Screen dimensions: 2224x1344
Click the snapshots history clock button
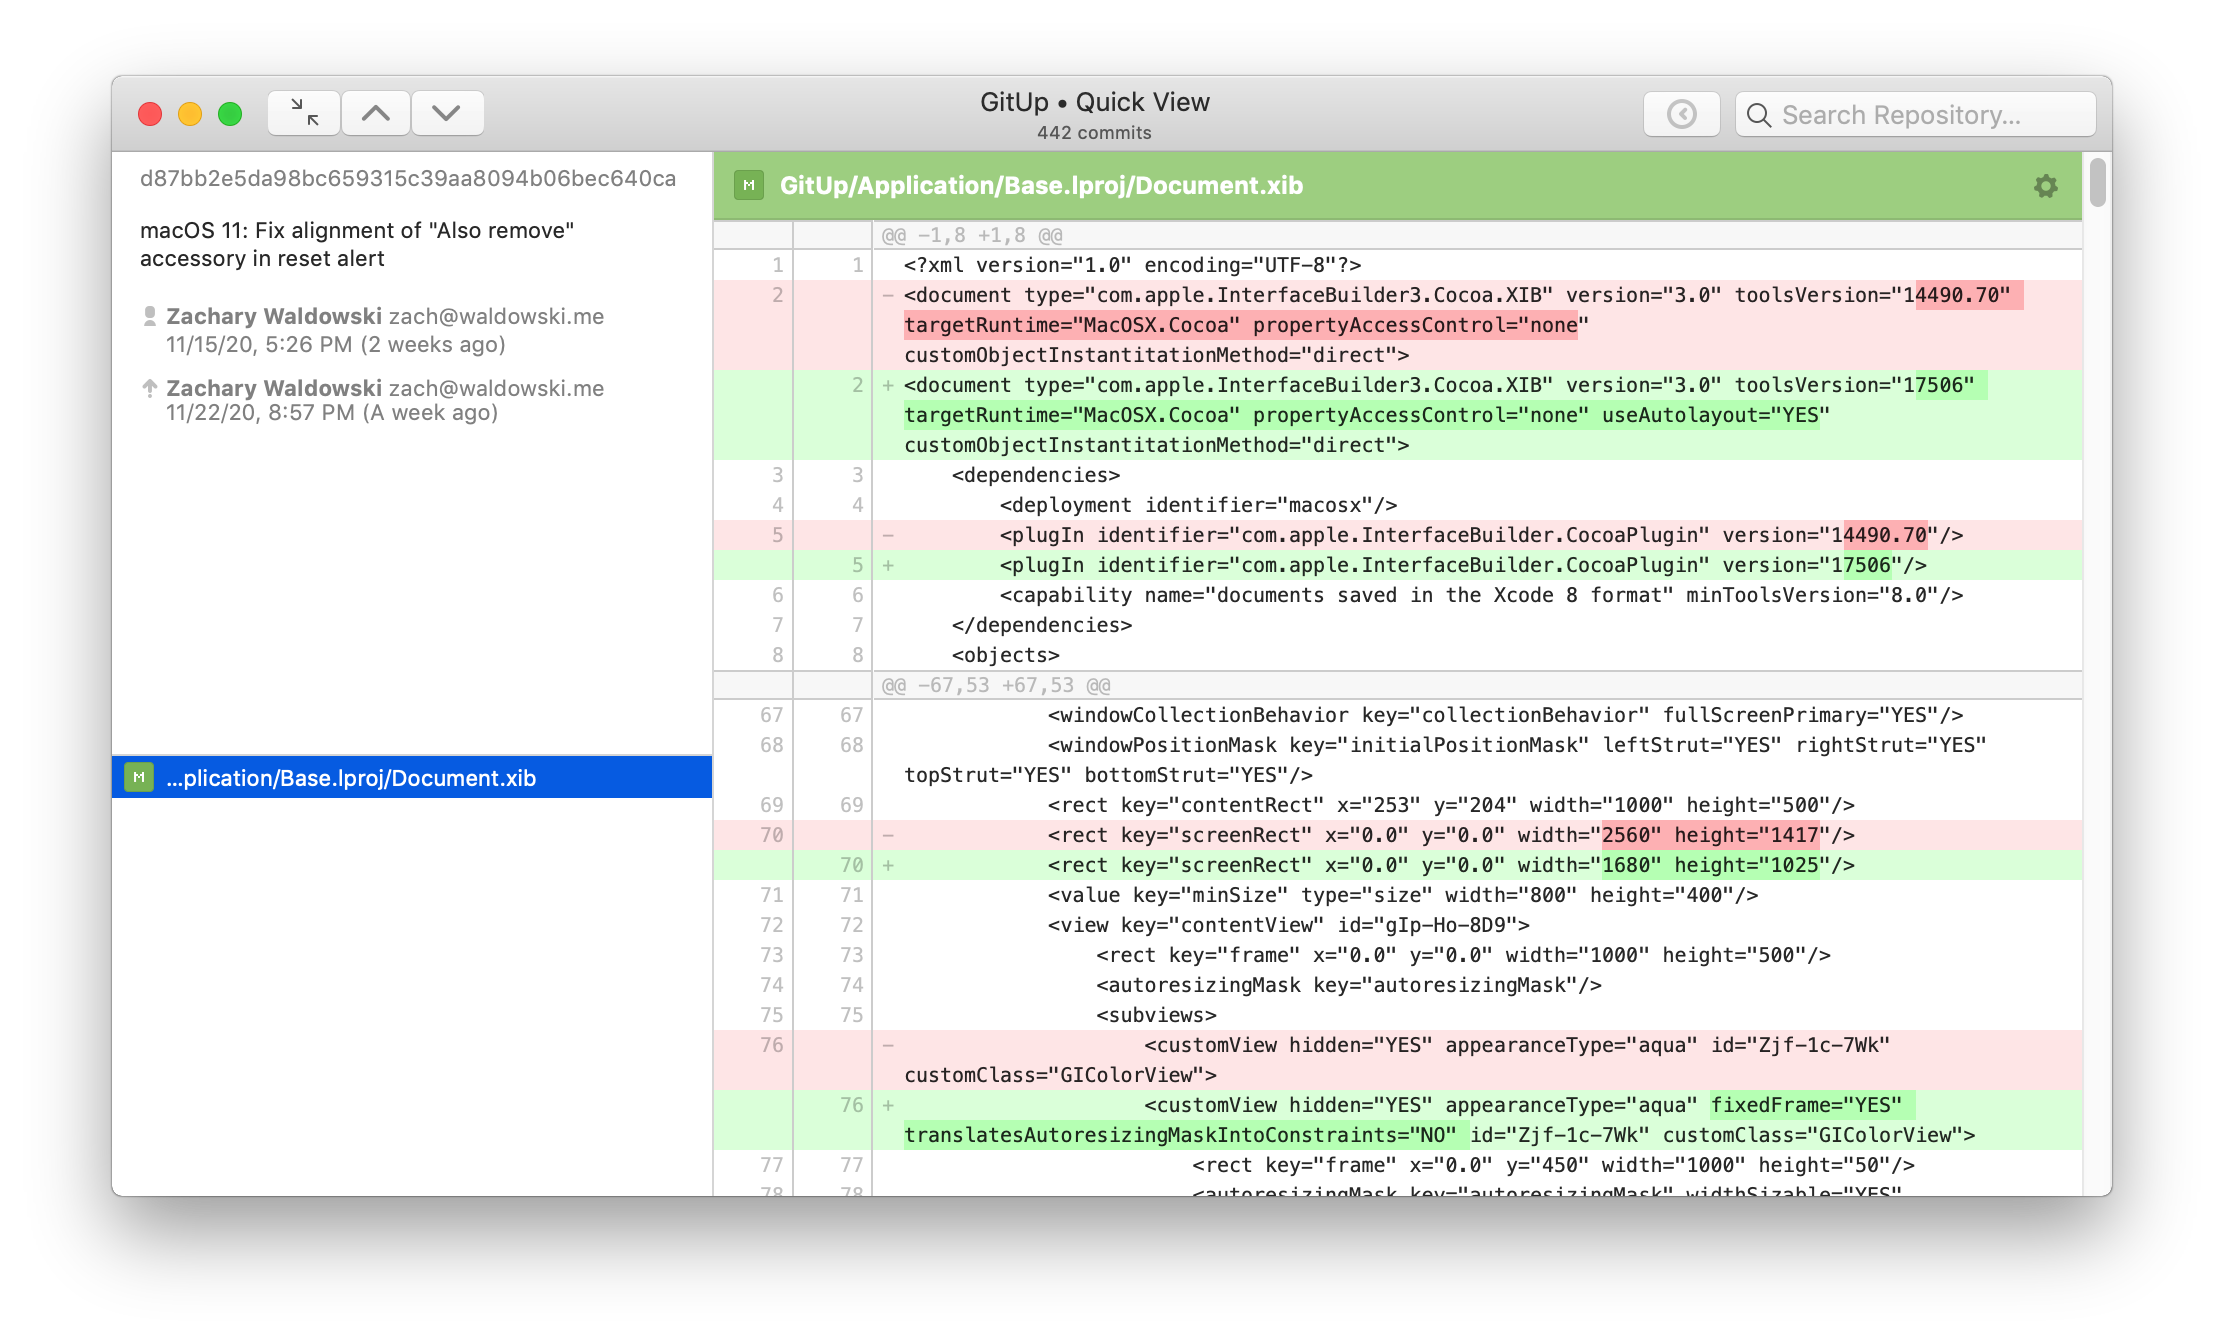[1681, 114]
